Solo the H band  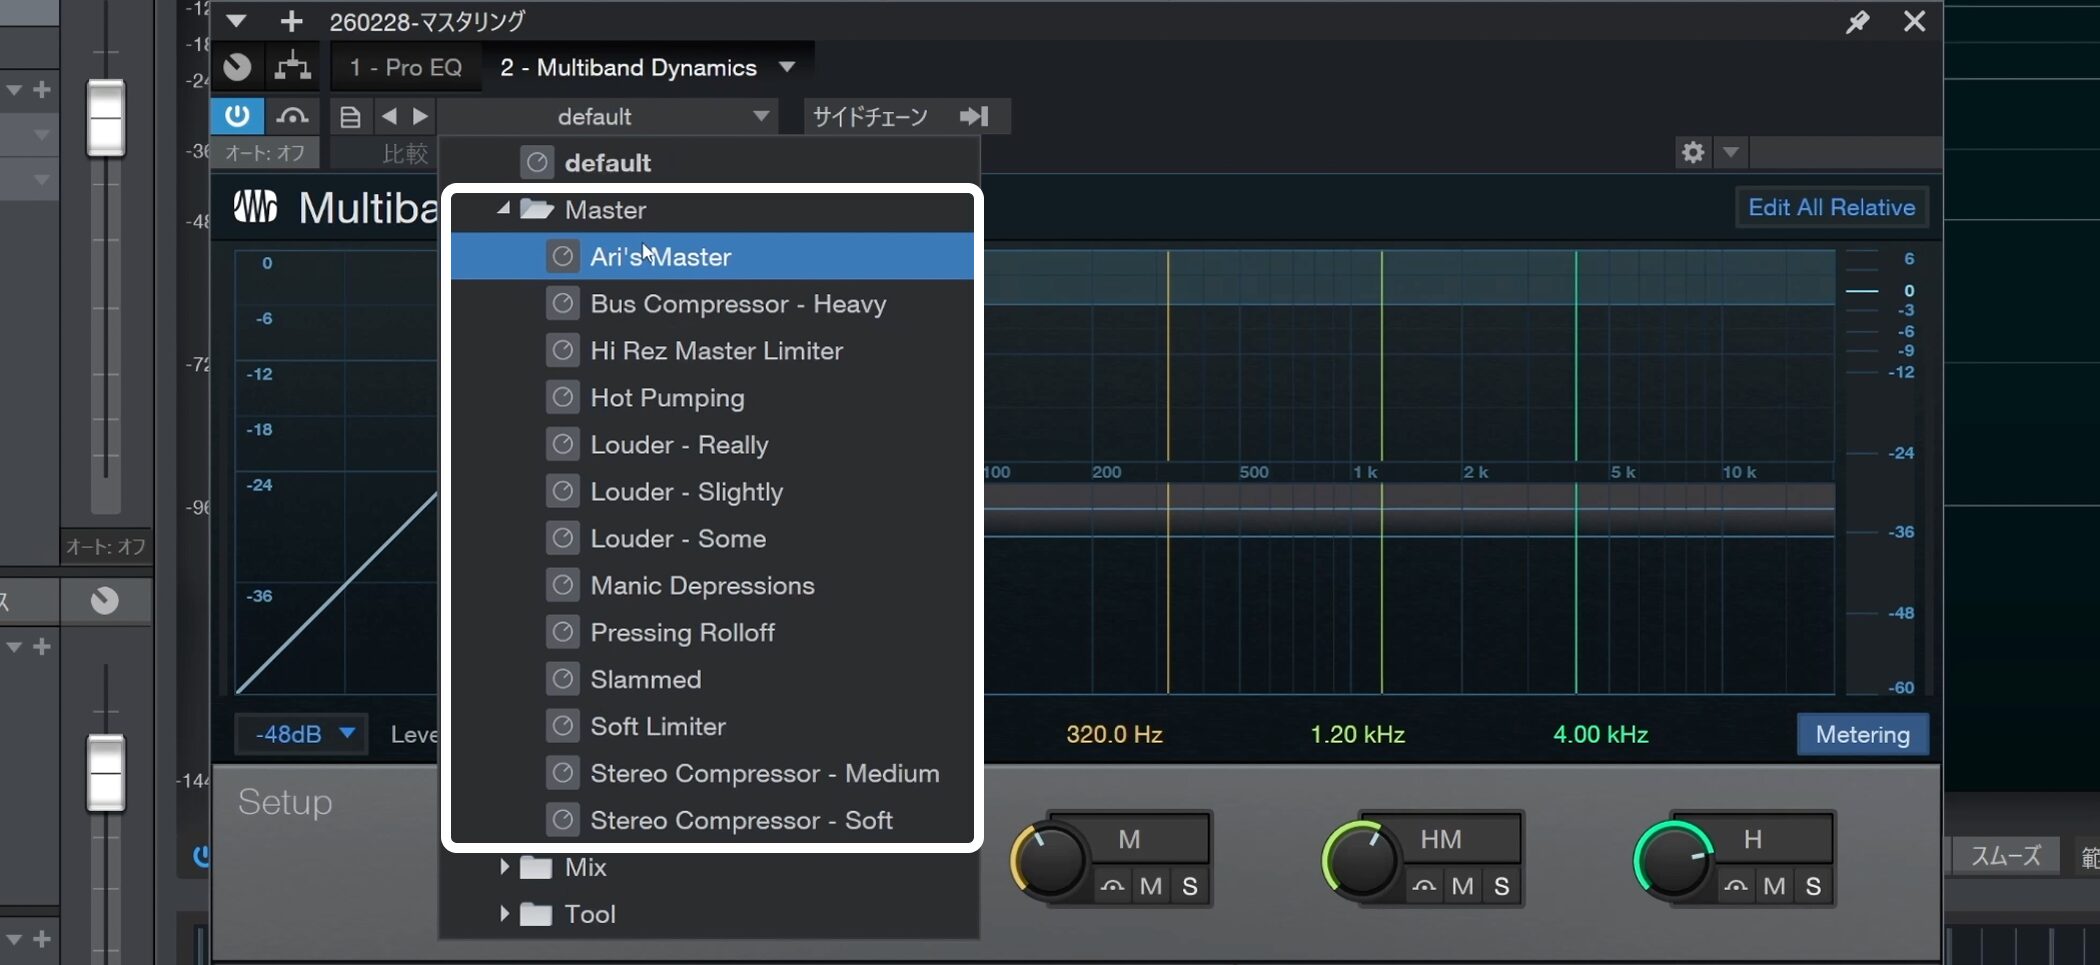(1812, 886)
